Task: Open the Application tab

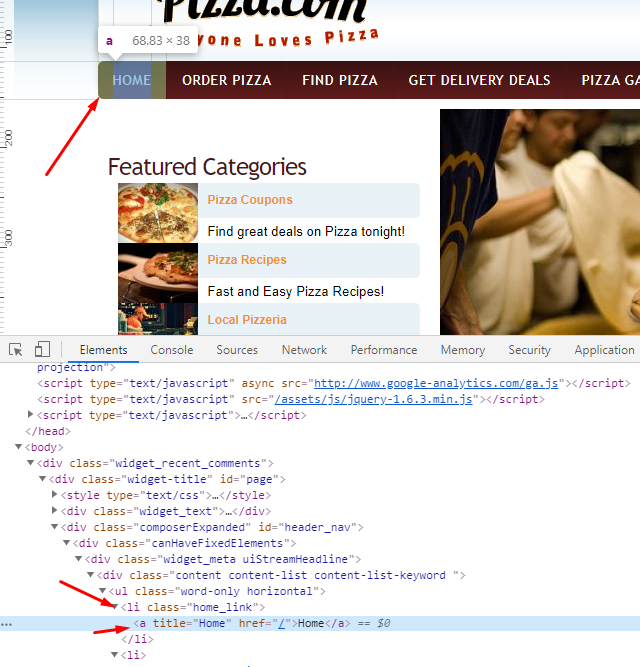Action: [604, 350]
